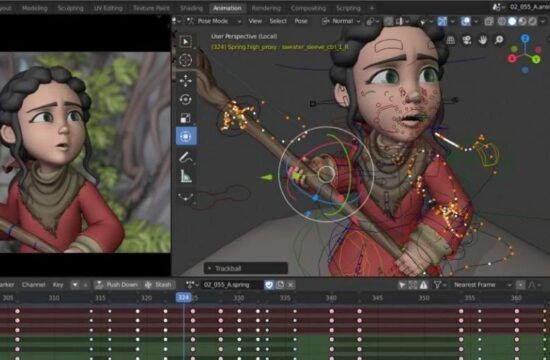The image size is (550, 360).
Task: Open the gizmo options dropdown arrow
Action: (x=453, y=21)
